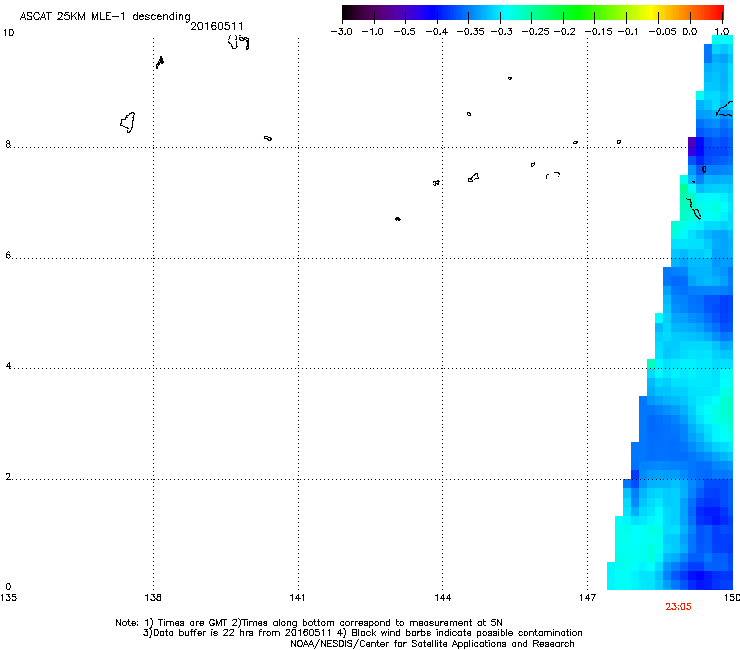The height and width of the screenshot is (650, 740).
Task: Select the colorbar label "-0.3"
Action: (501, 32)
